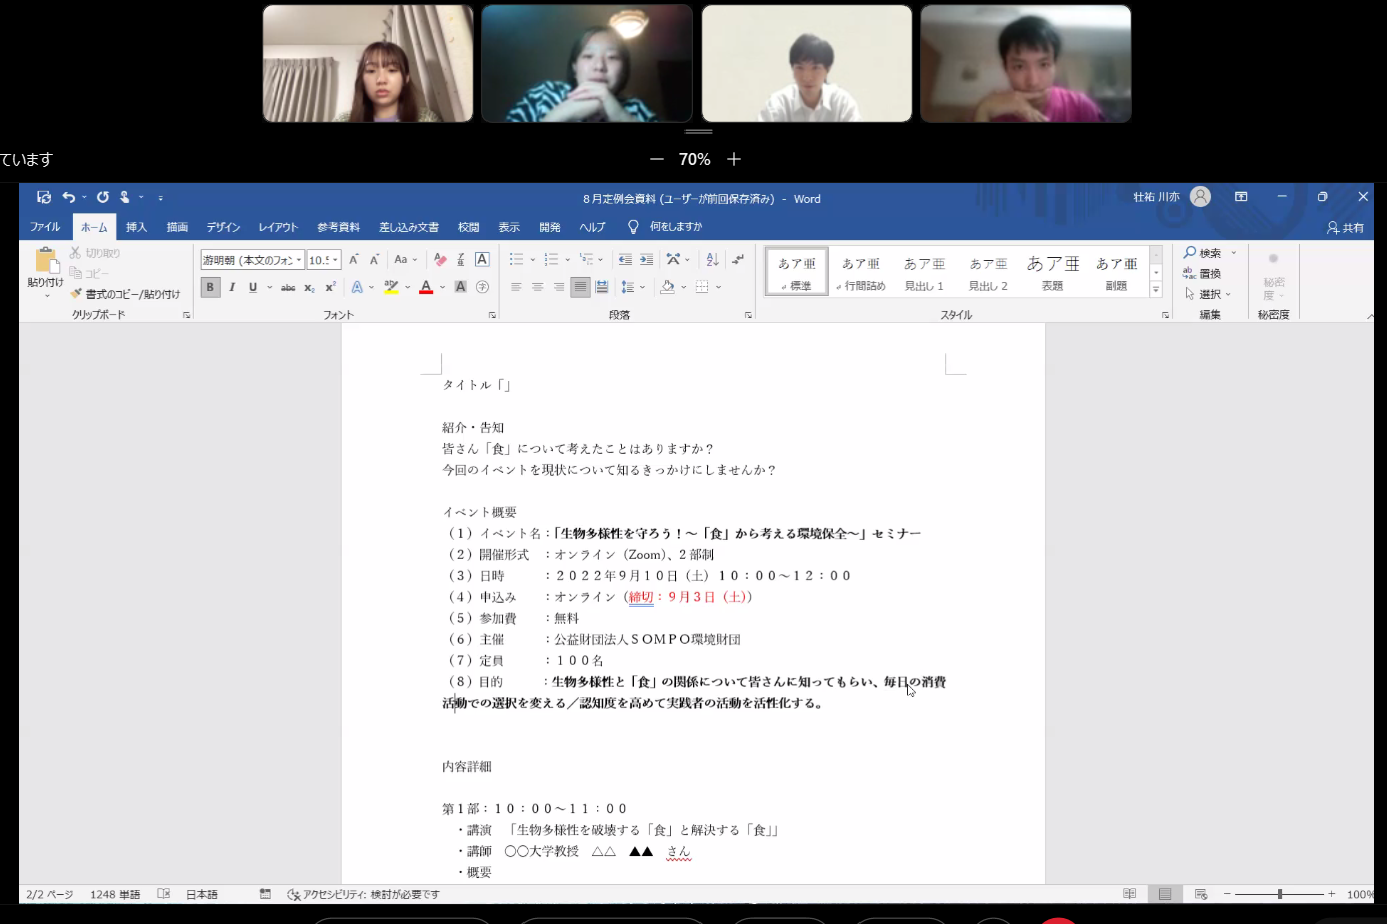
Task: Click the accessibility check status (アクセシビリティ)
Action: click(363, 894)
